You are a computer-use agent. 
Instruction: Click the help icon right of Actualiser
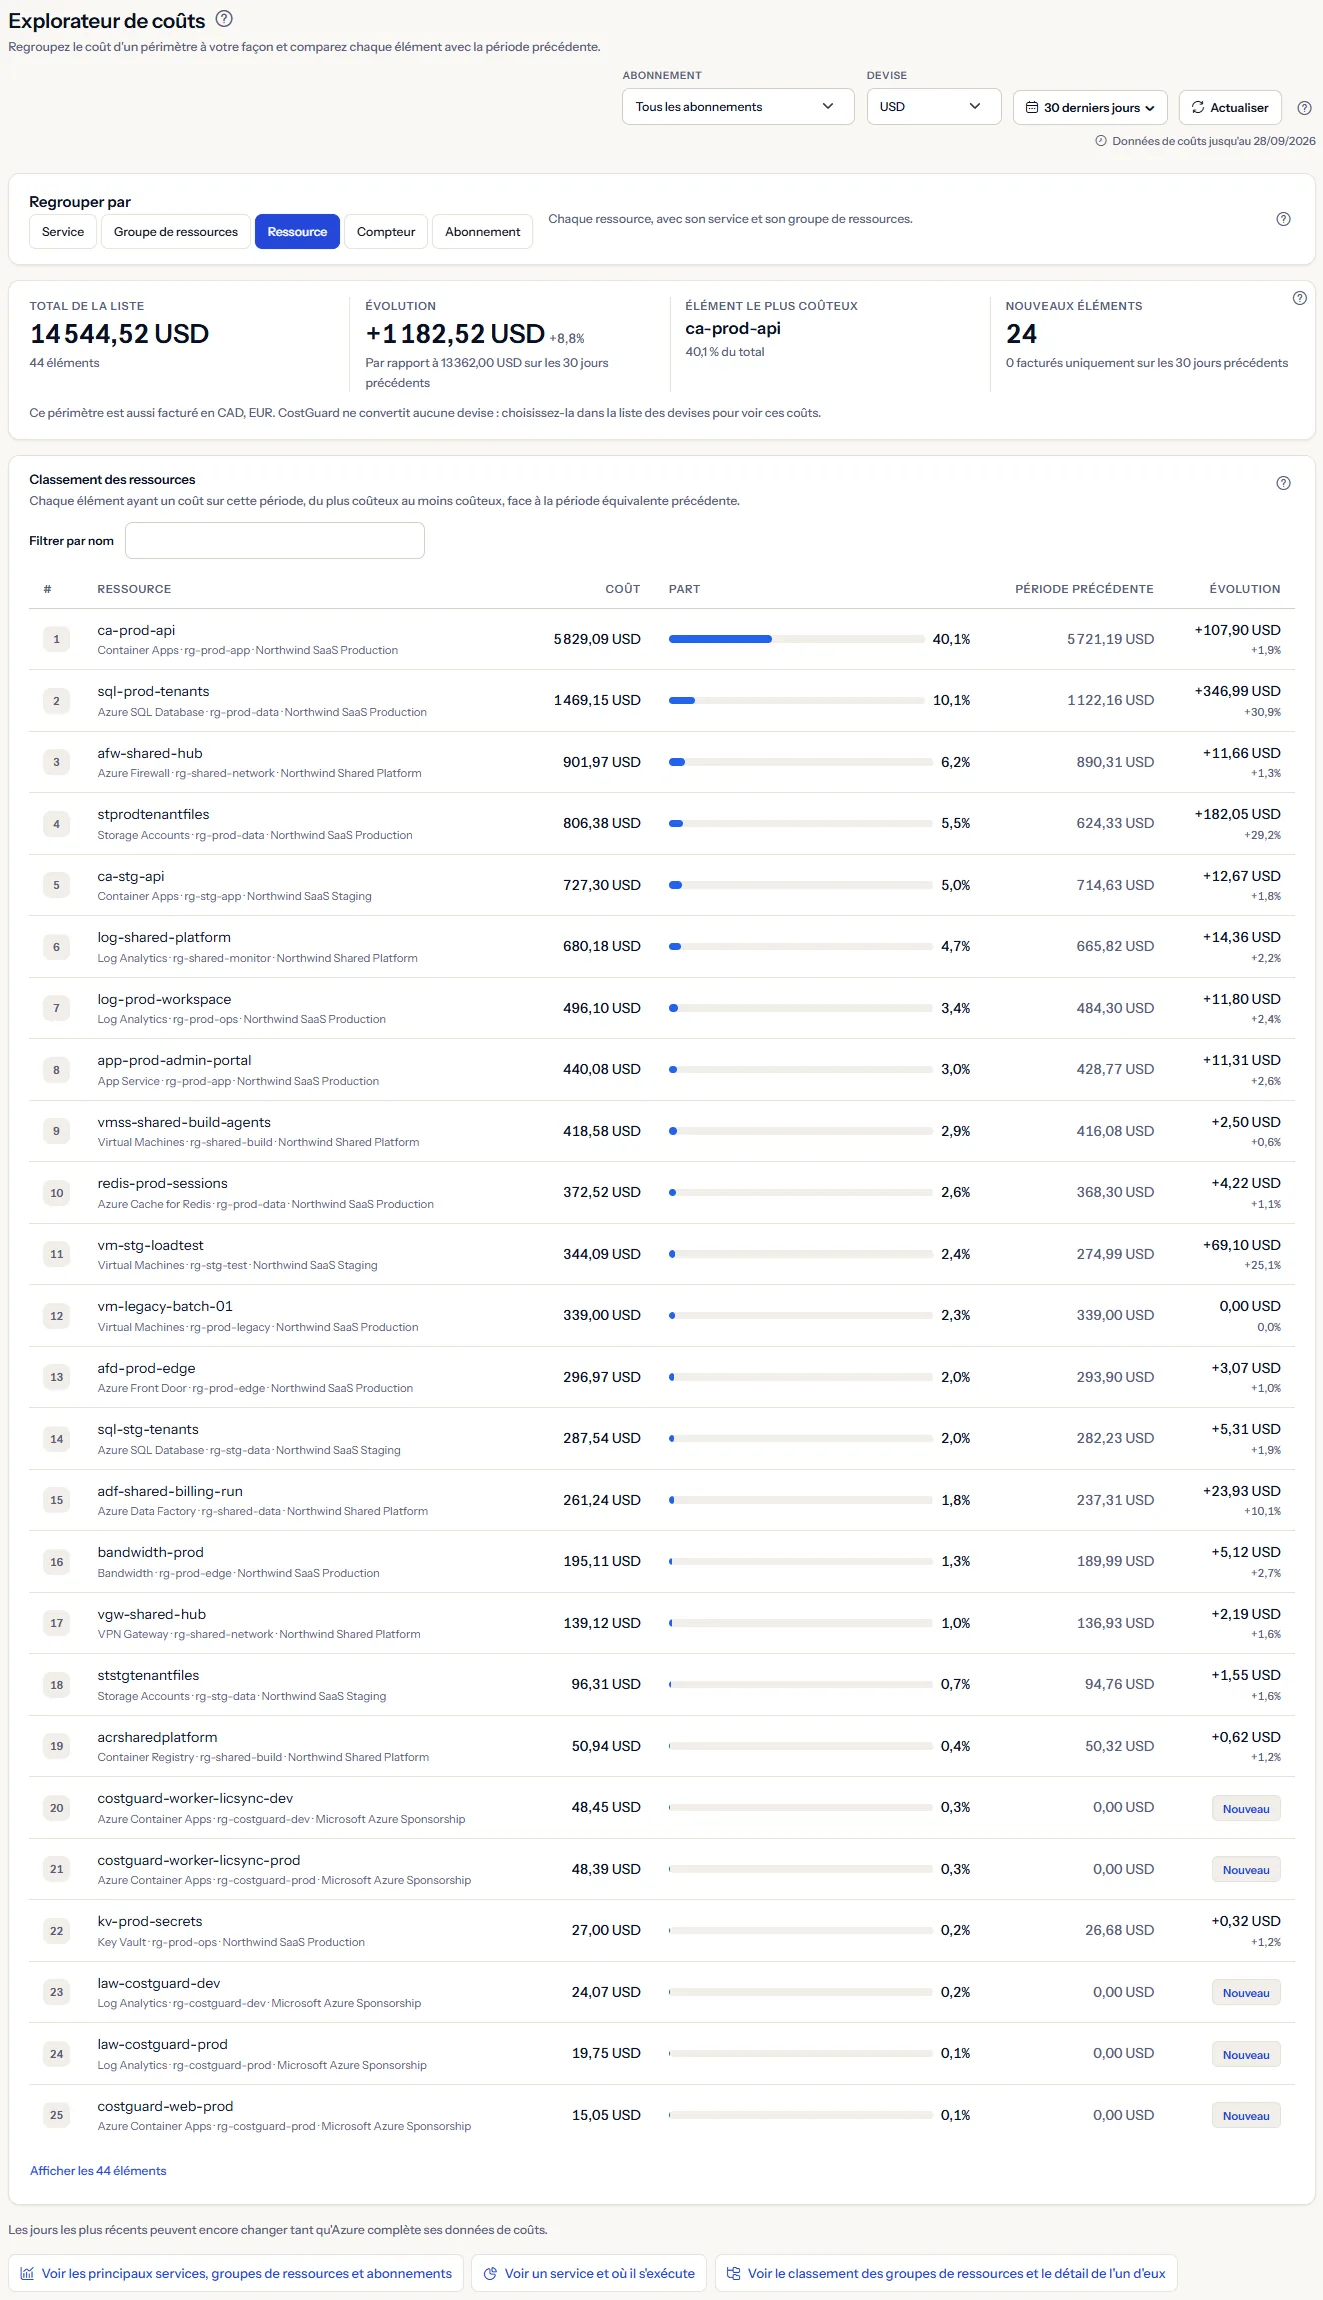click(x=1304, y=108)
